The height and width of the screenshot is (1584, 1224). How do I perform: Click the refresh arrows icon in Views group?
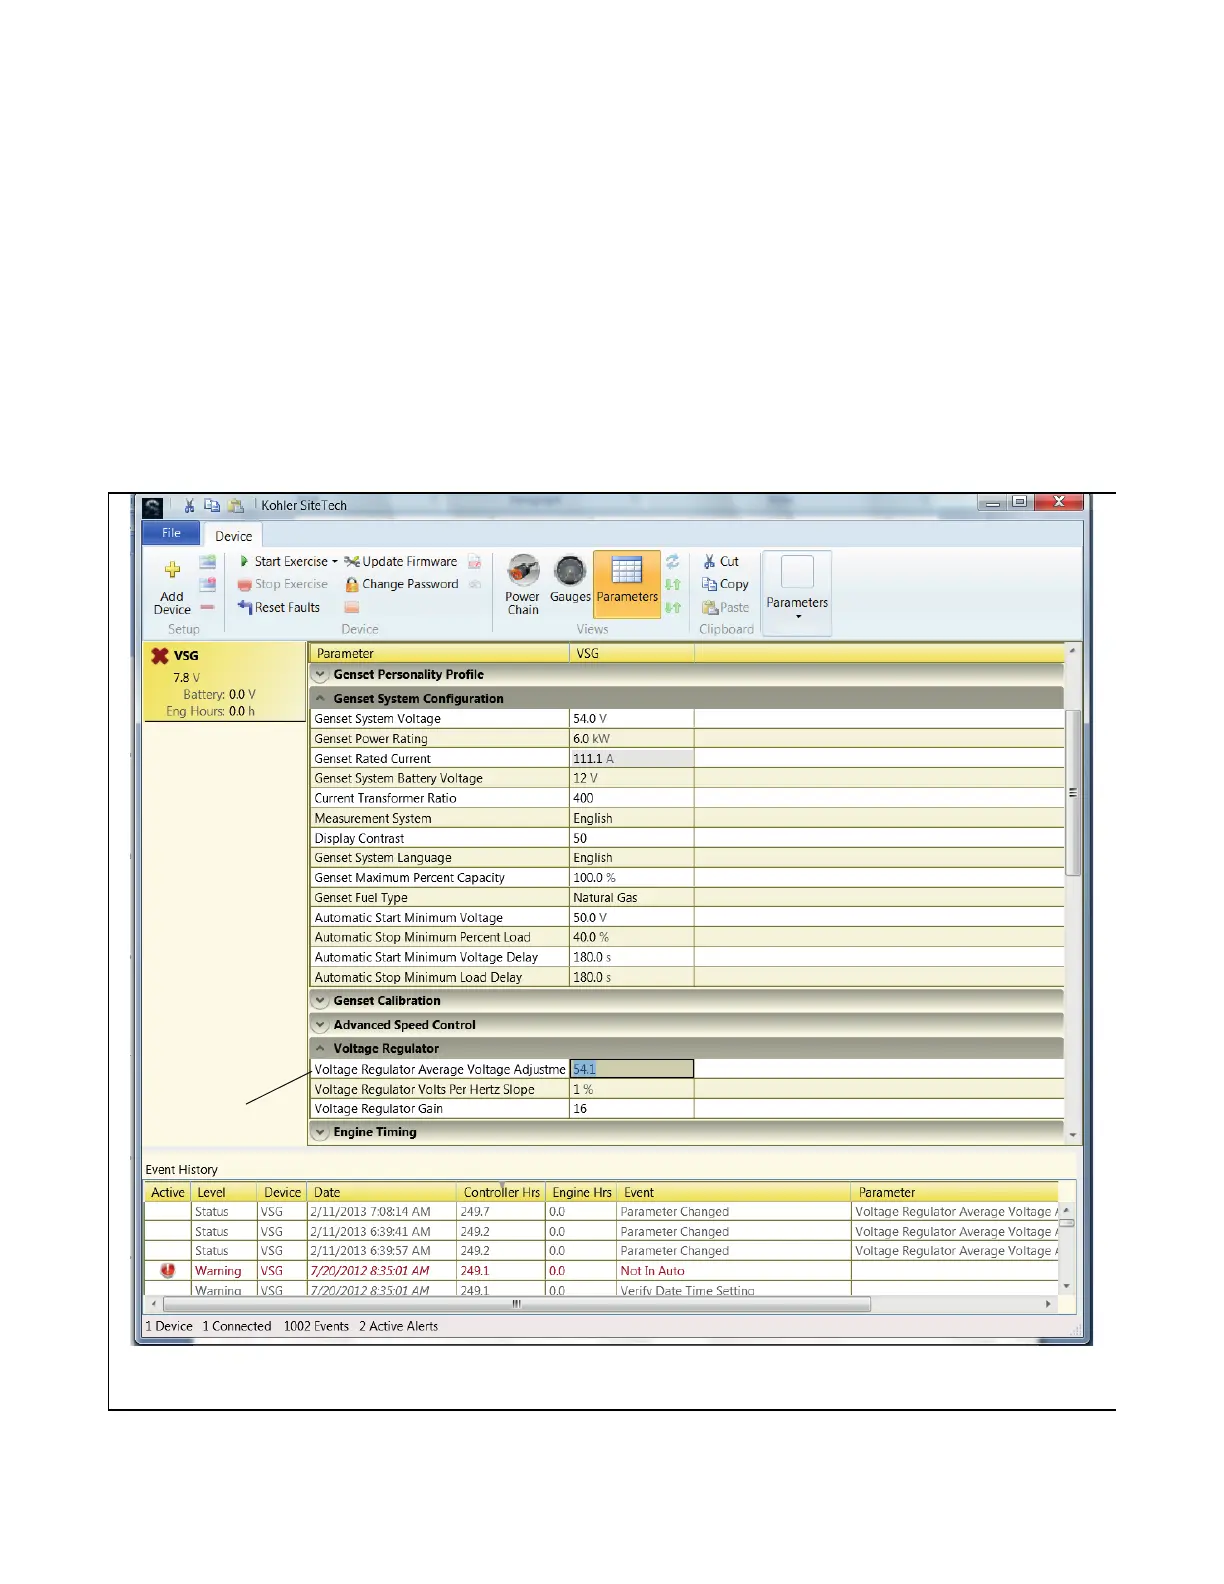pos(673,562)
